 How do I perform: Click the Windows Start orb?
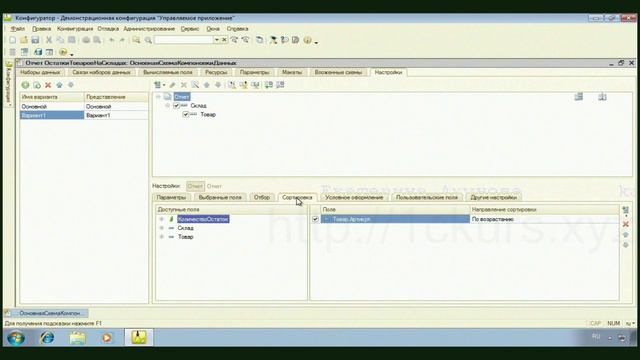[x=16, y=338]
